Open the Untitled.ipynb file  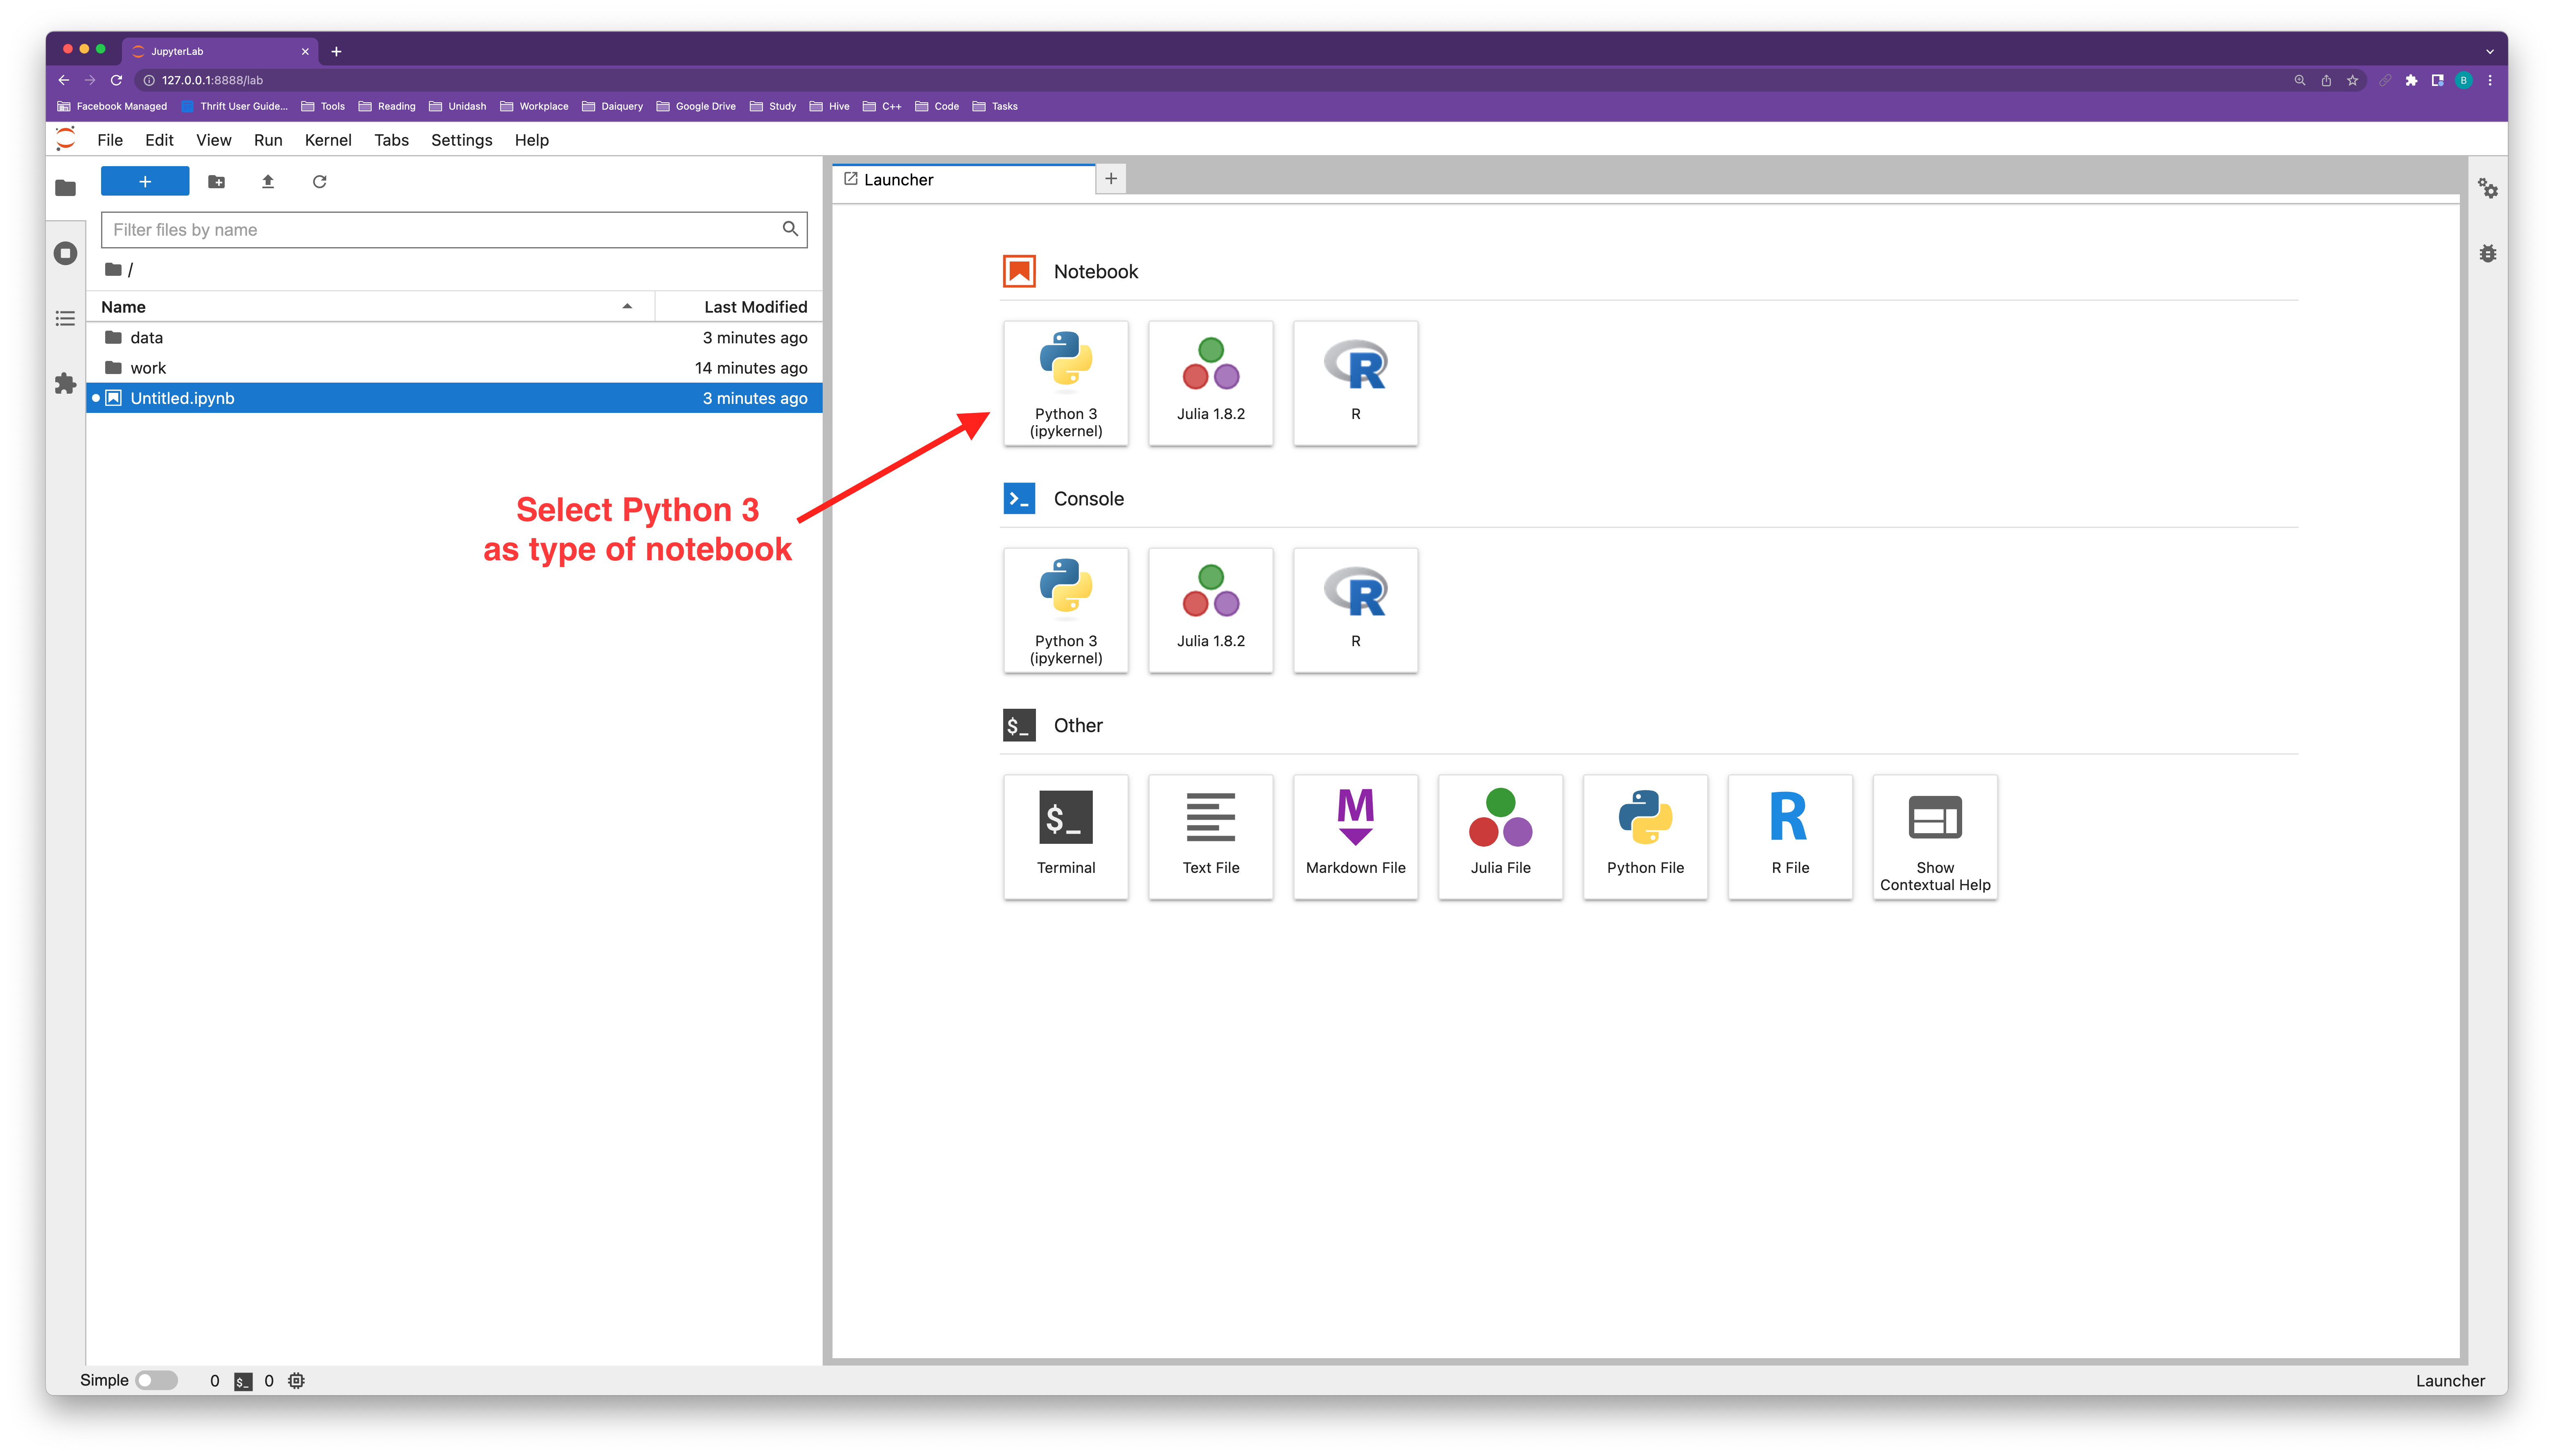[x=182, y=398]
